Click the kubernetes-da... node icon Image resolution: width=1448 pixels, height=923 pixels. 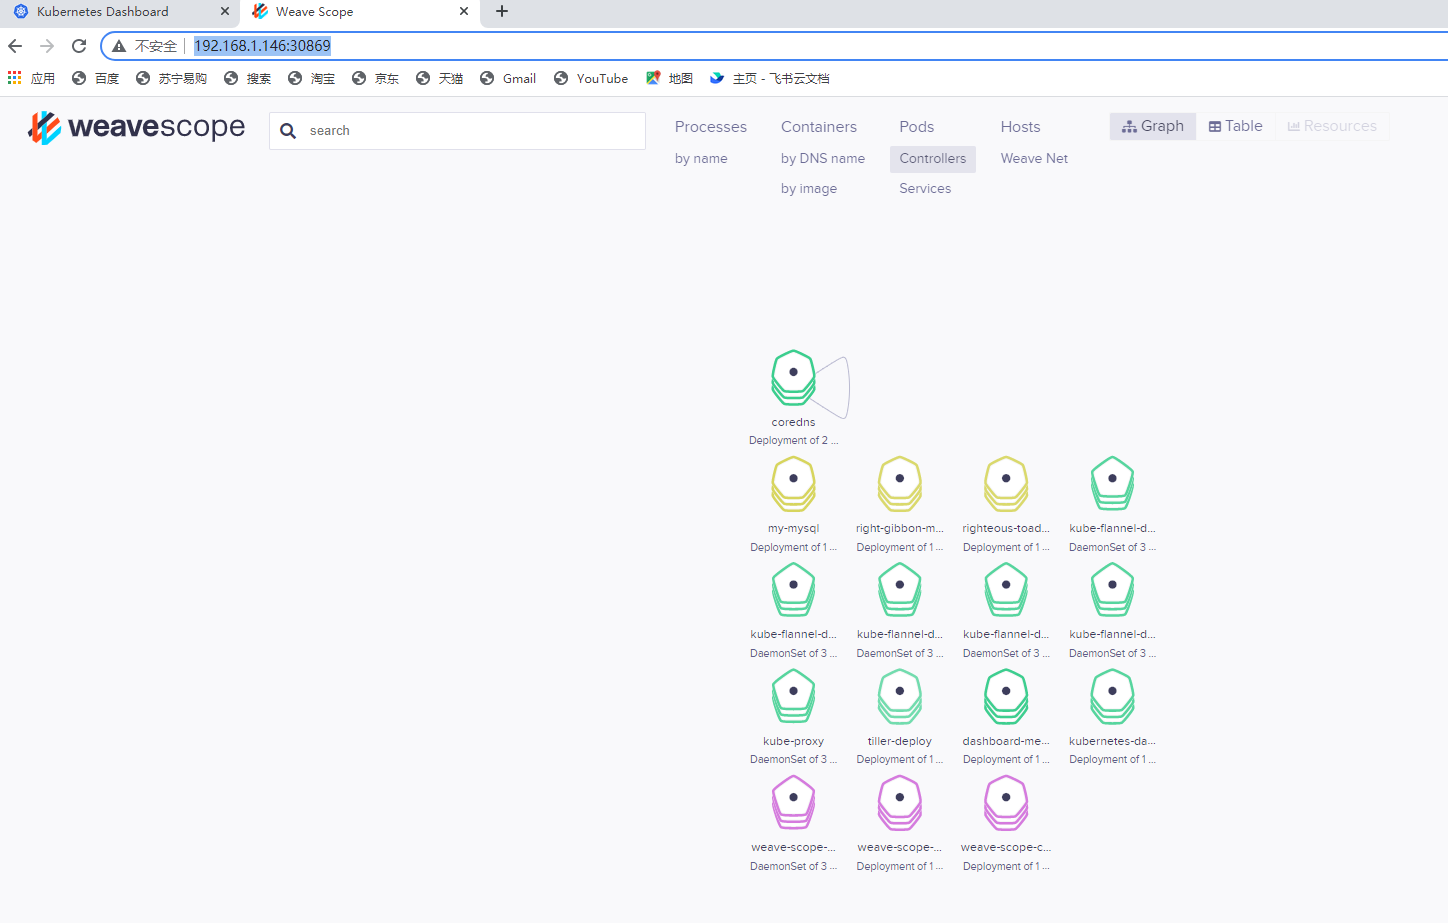click(1112, 697)
